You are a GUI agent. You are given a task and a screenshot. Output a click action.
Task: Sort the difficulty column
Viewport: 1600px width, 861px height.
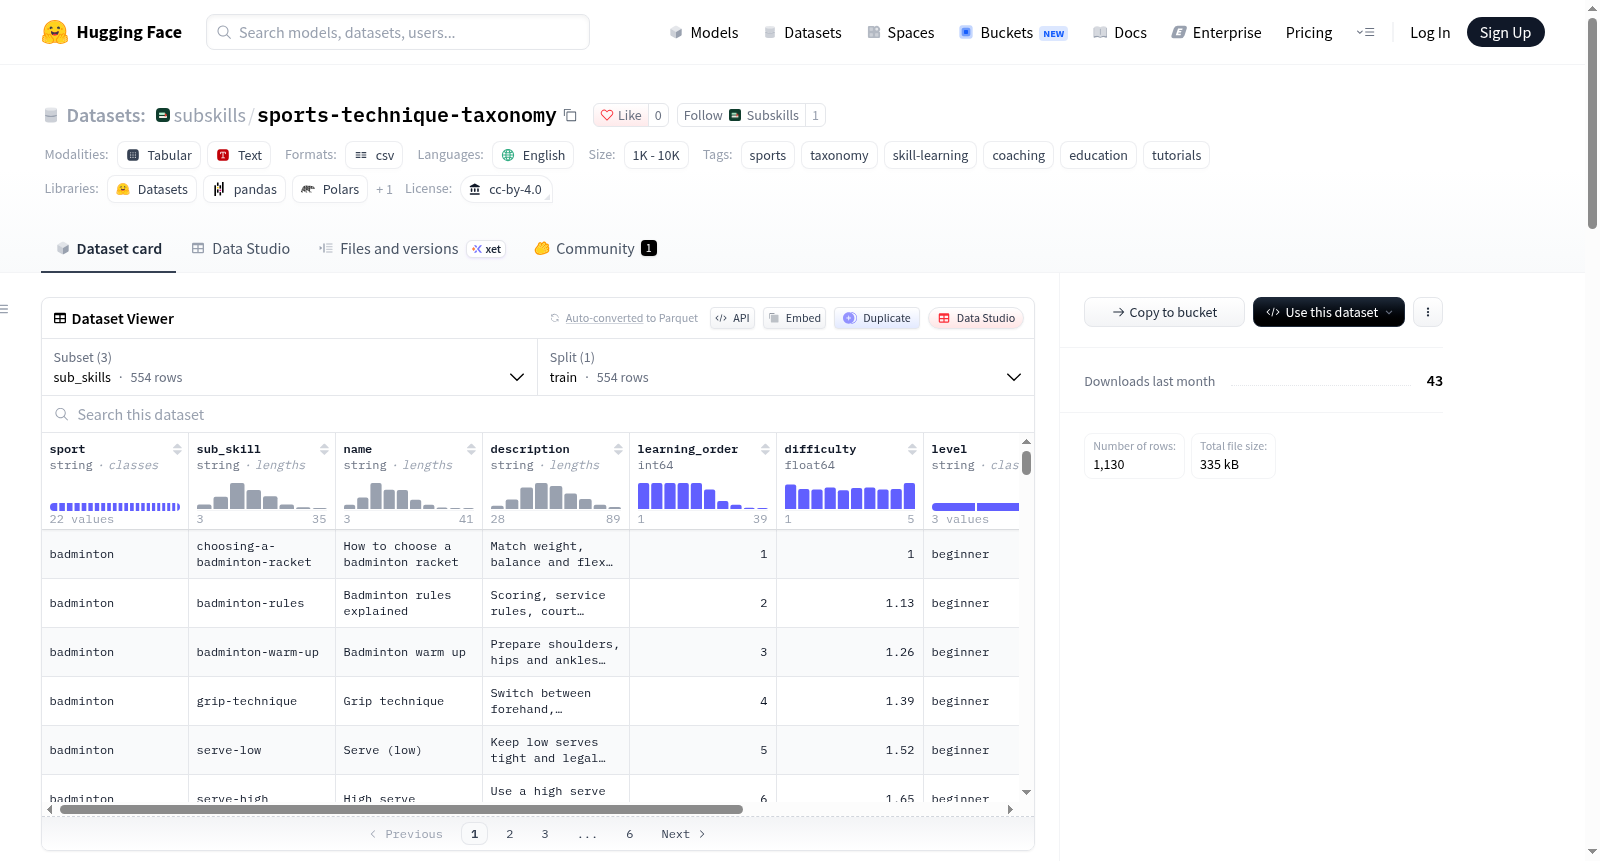[912, 449]
